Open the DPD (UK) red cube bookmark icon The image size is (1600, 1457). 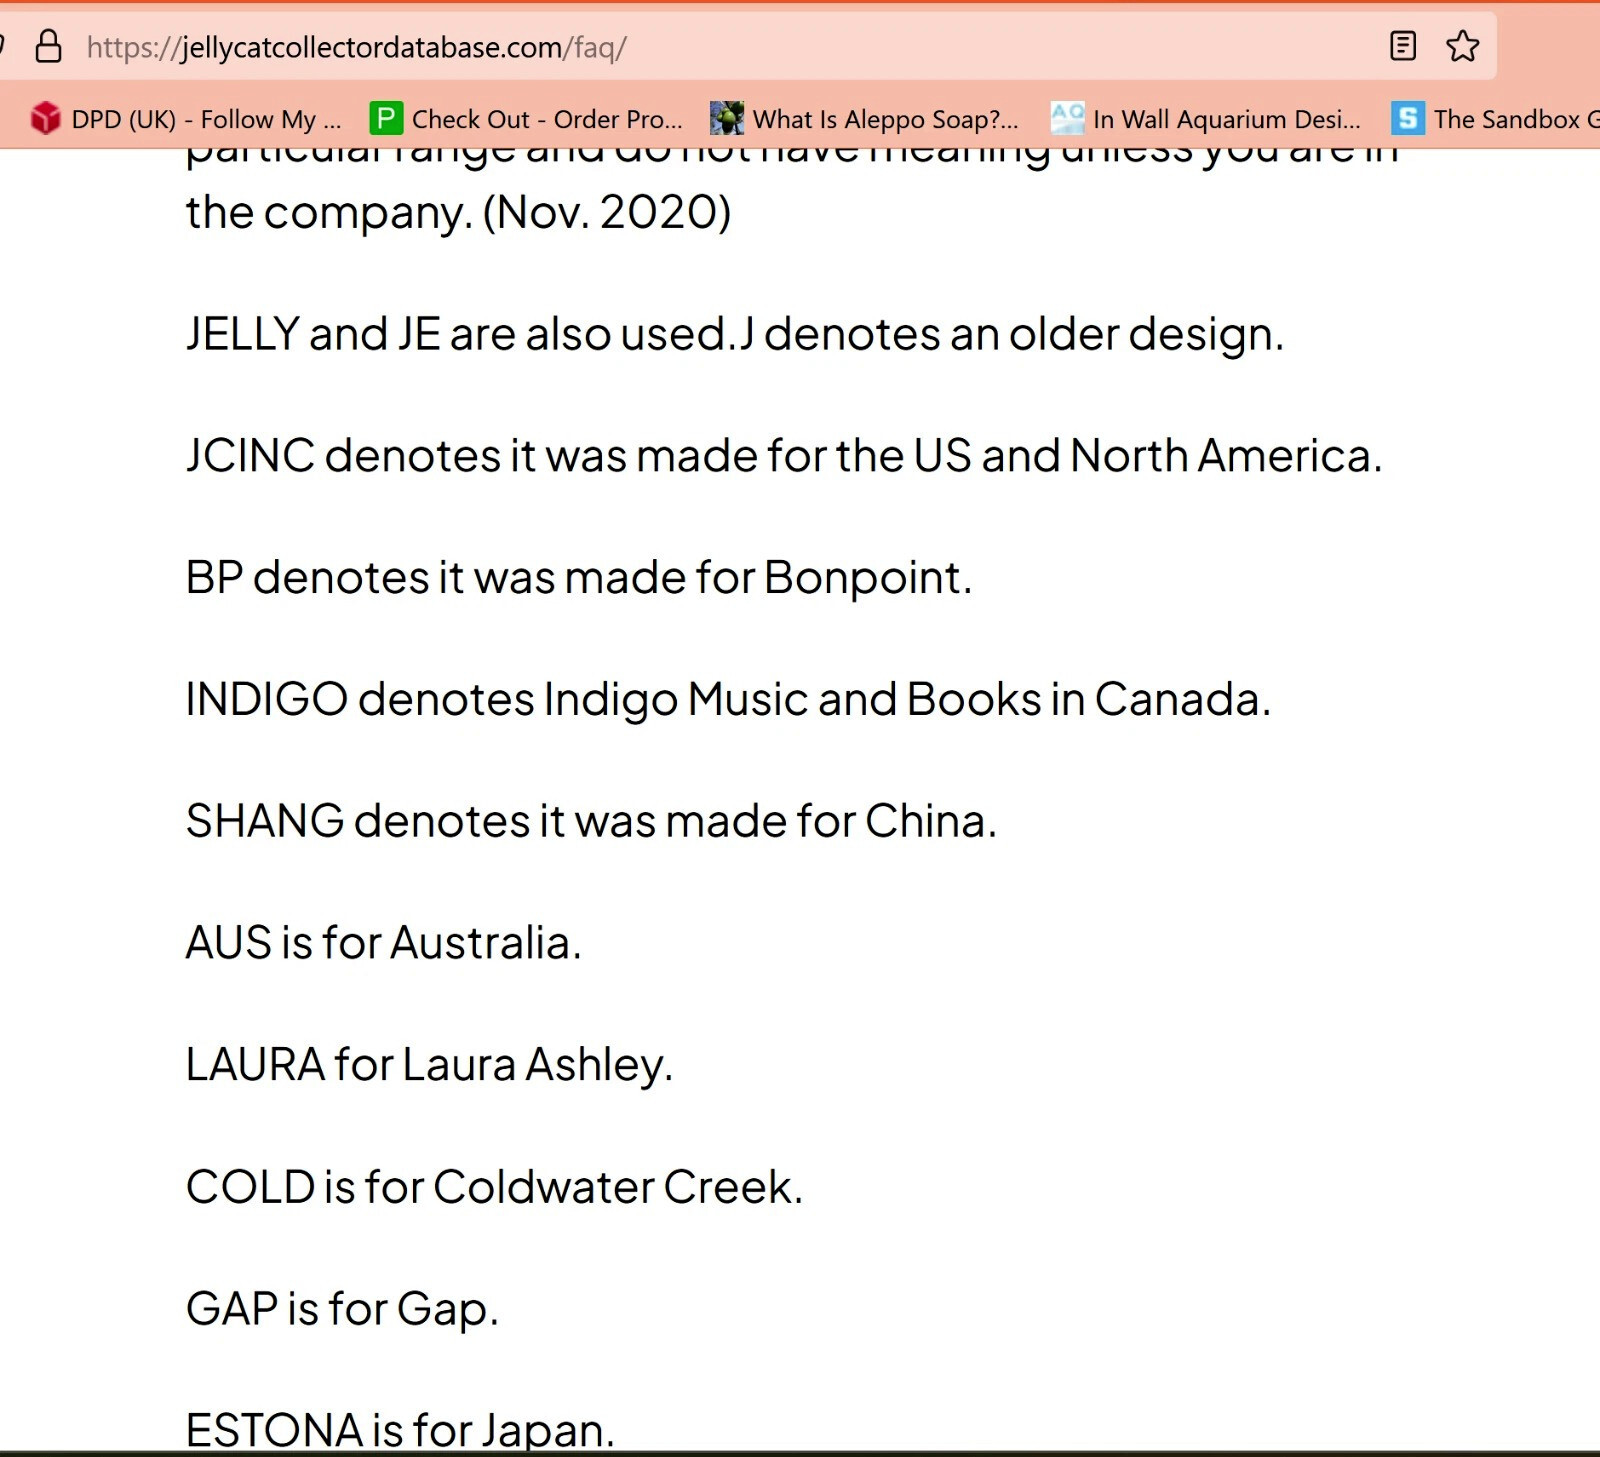(x=45, y=118)
